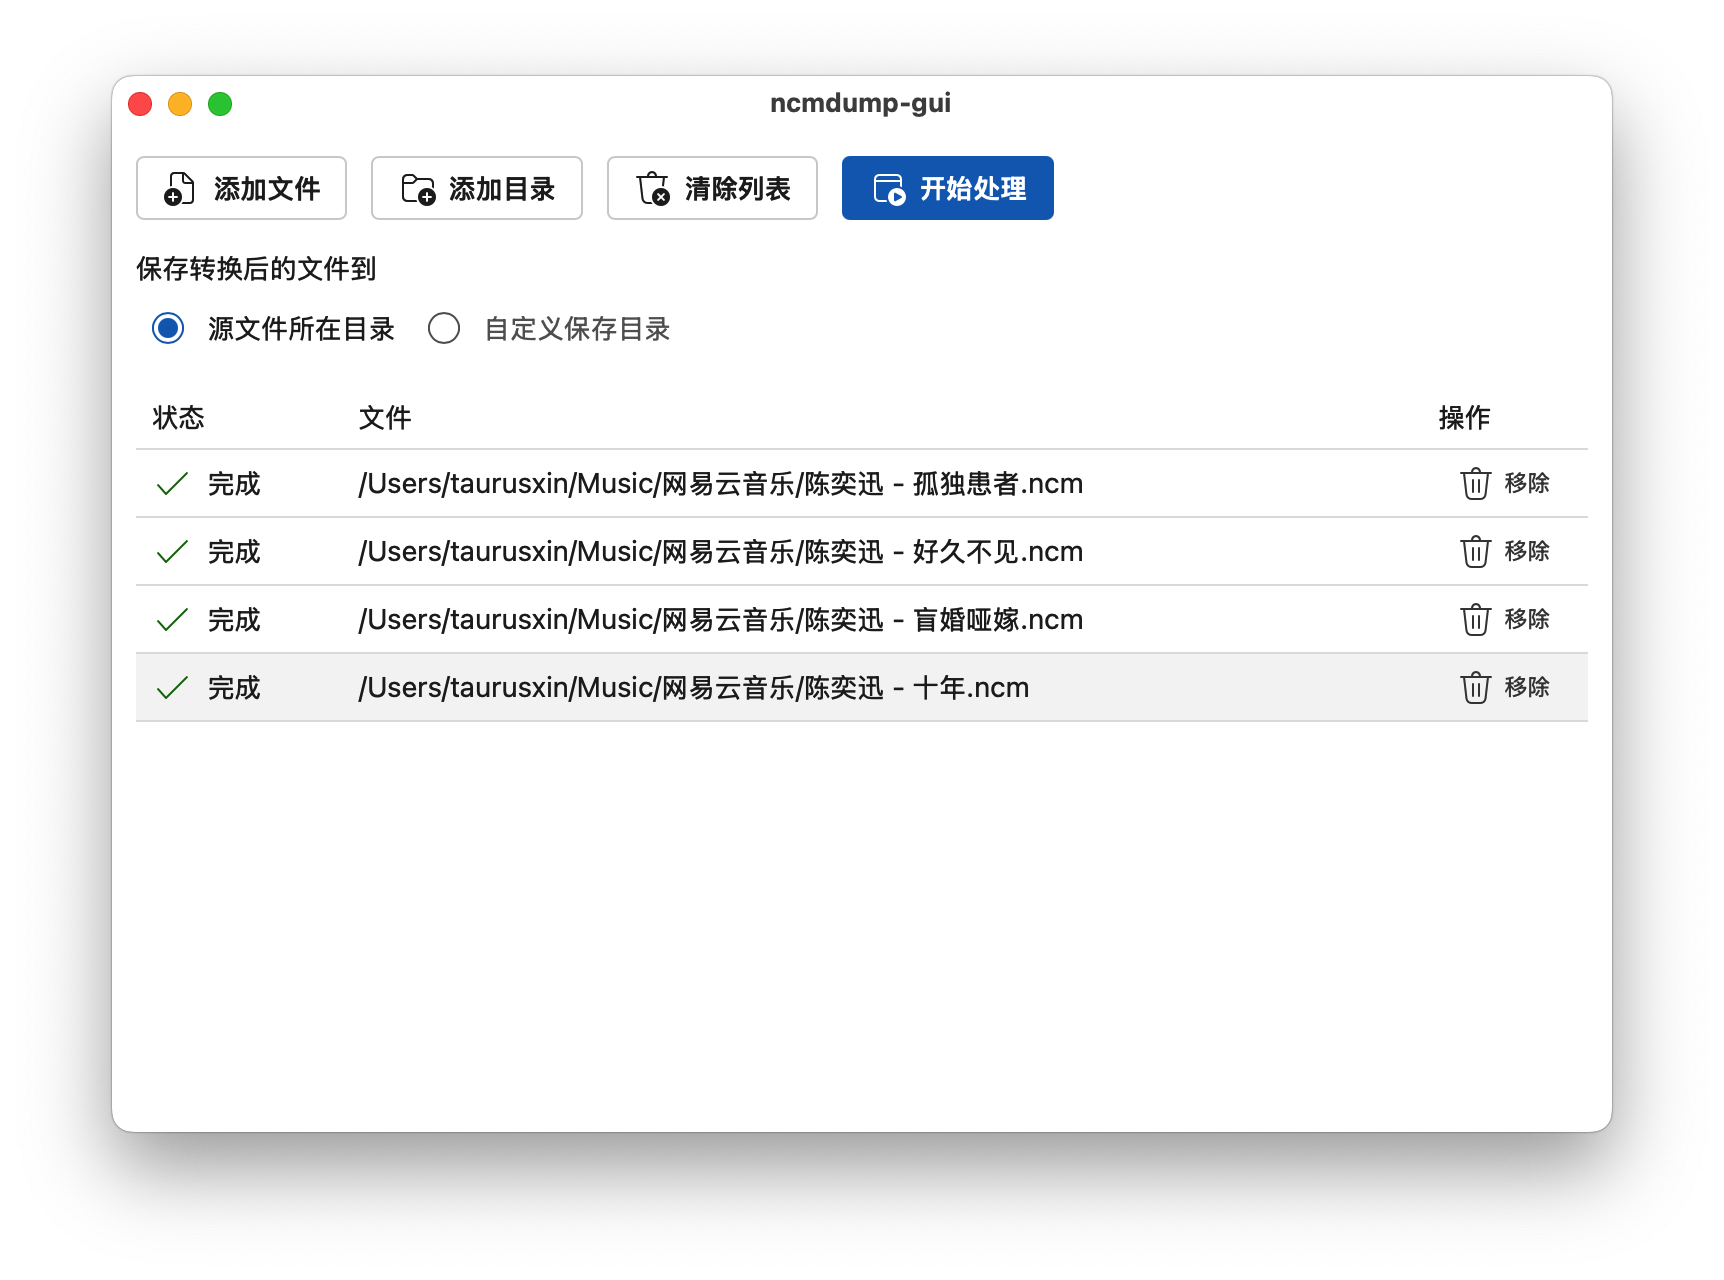Click the start processing play icon
The width and height of the screenshot is (1724, 1280).
pyautogui.click(x=889, y=189)
